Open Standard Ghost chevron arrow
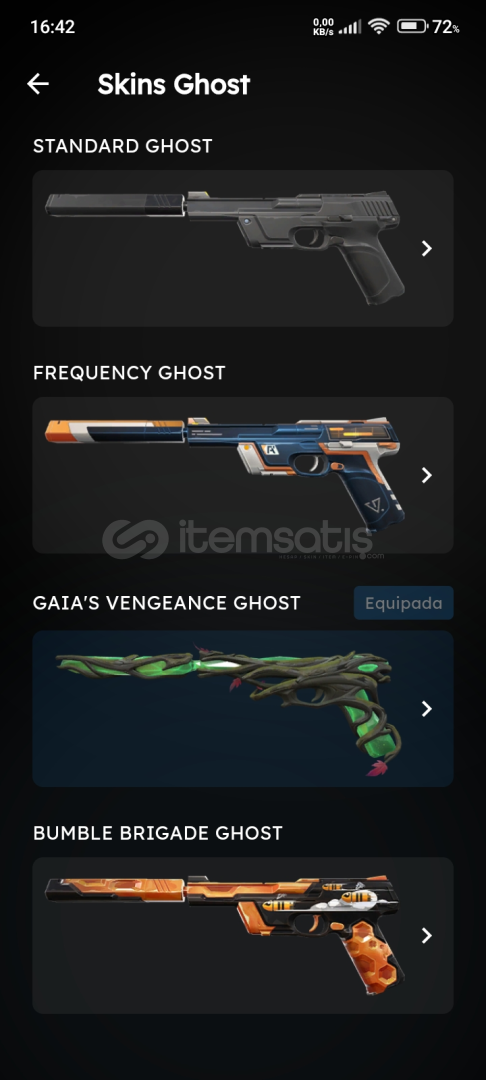Viewport: 486px width, 1080px height. coord(427,248)
